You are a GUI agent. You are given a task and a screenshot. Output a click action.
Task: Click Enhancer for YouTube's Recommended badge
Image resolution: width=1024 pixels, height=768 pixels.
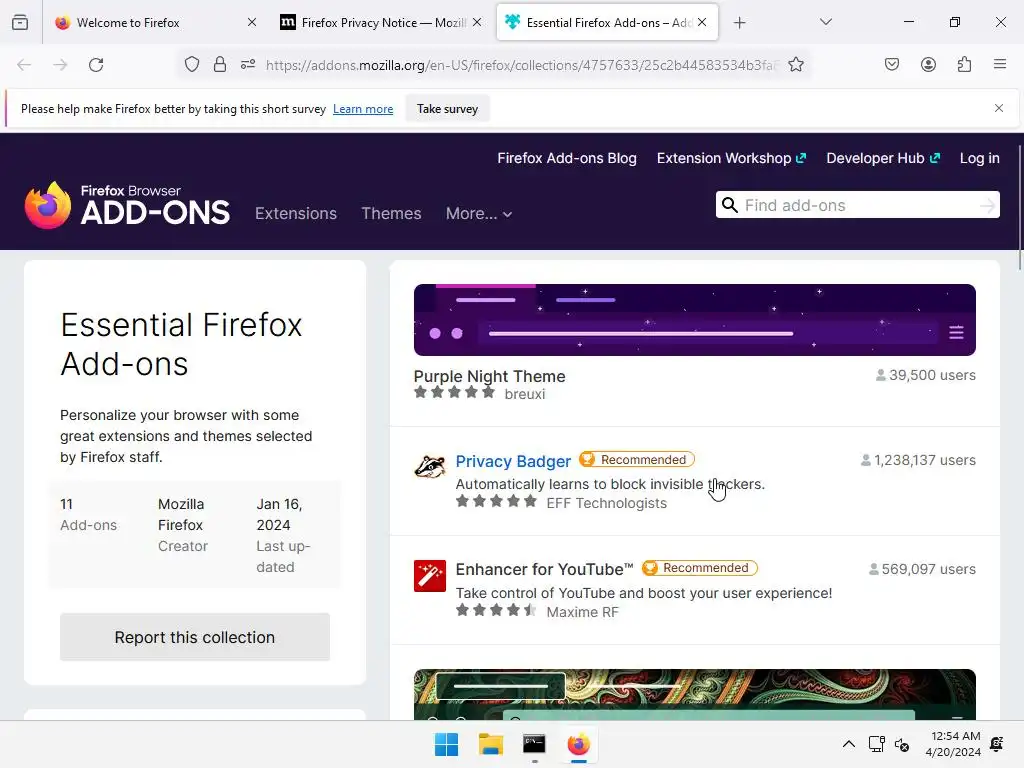tap(699, 568)
